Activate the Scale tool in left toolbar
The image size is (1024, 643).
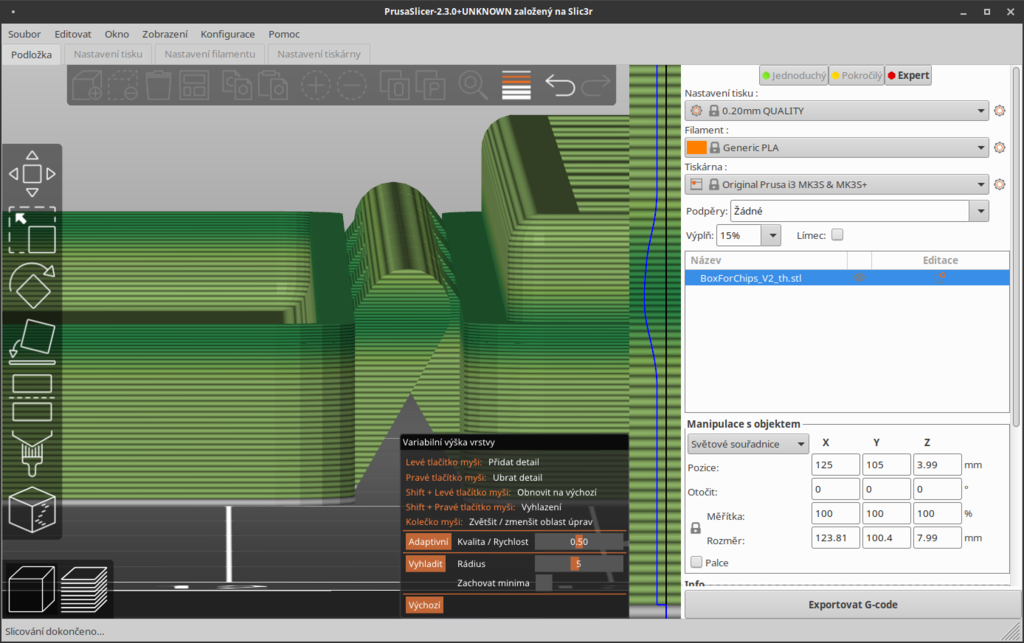32,232
